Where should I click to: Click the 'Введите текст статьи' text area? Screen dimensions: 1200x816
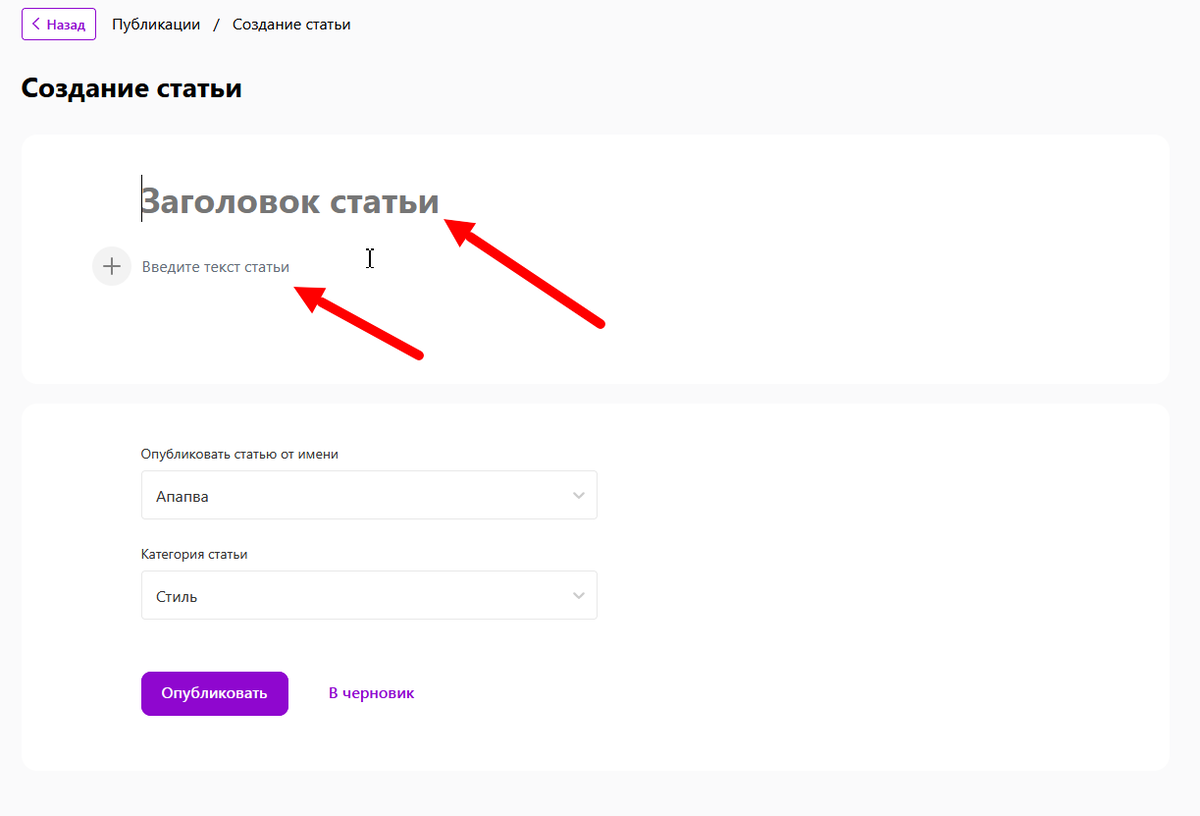[x=217, y=266]
